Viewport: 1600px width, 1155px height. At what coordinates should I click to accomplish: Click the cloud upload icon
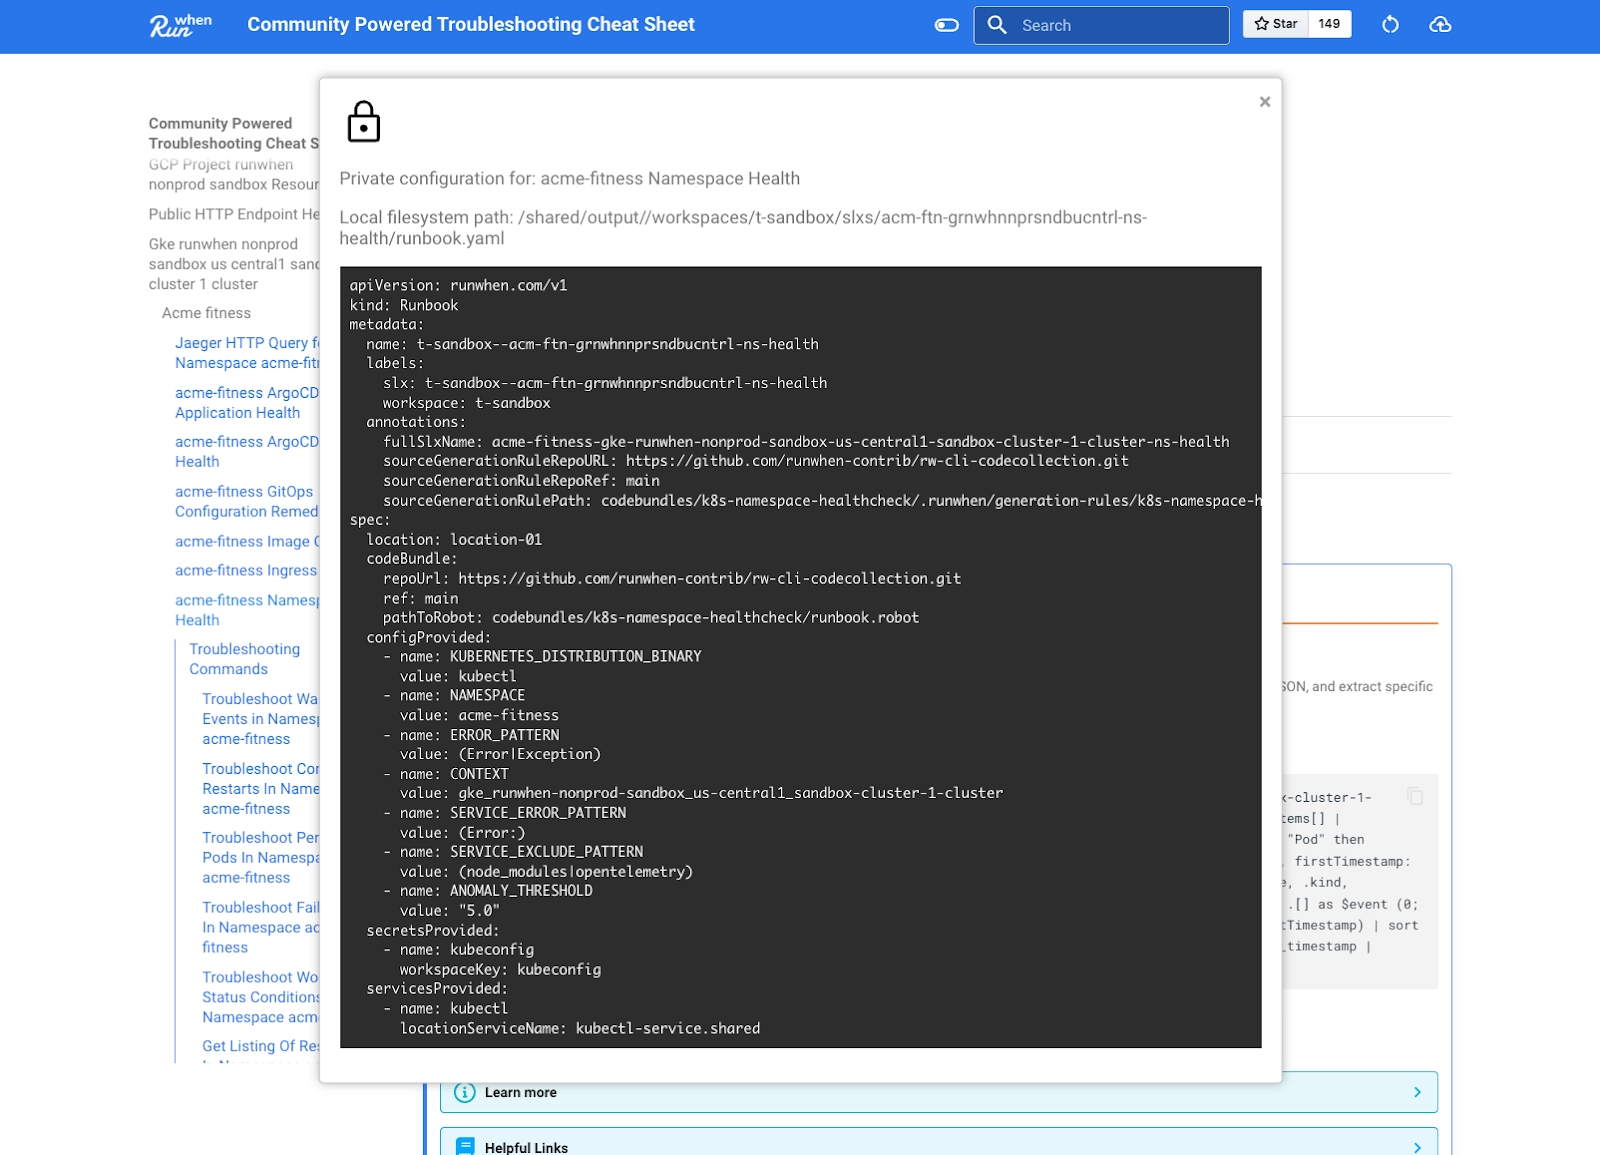point(1440,25)
